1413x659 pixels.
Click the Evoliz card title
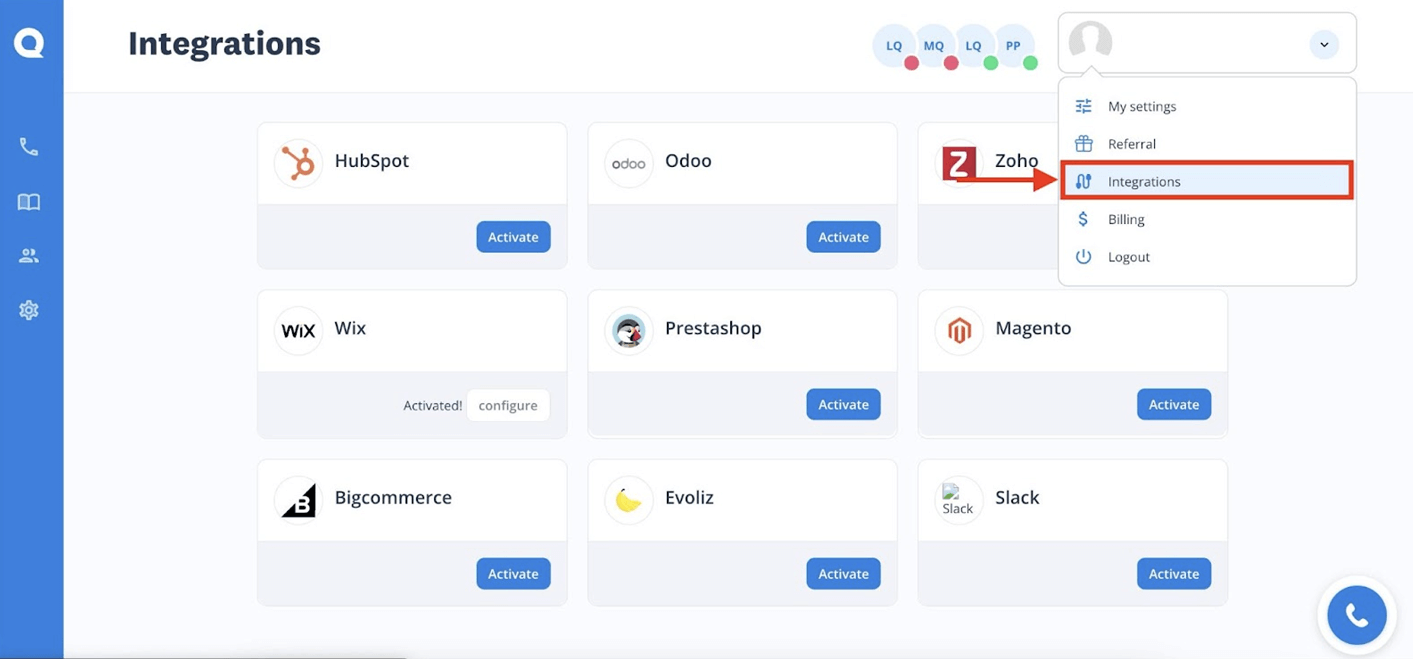click(689, 498)
